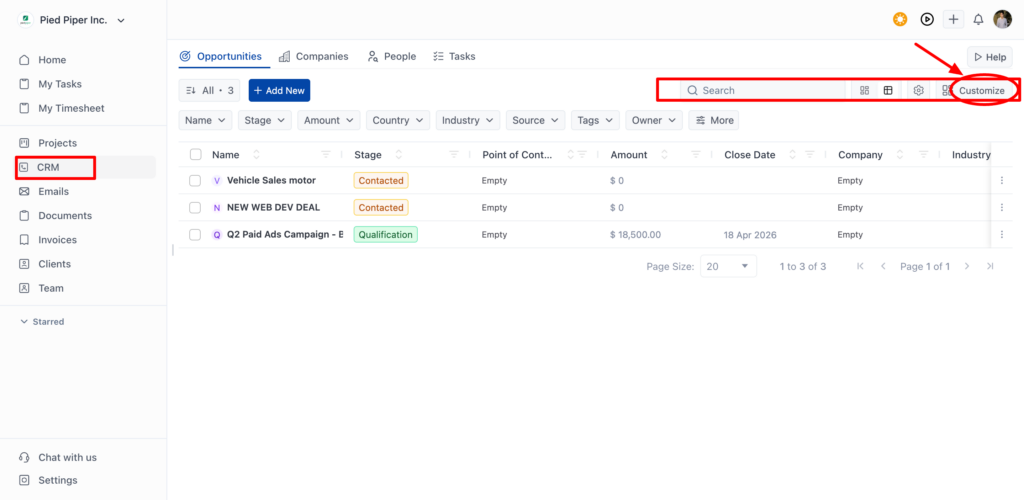Screen dimensions: 1024x500
Task: Open the Close Date column filter icon
Action: click(x=810, y=155)
